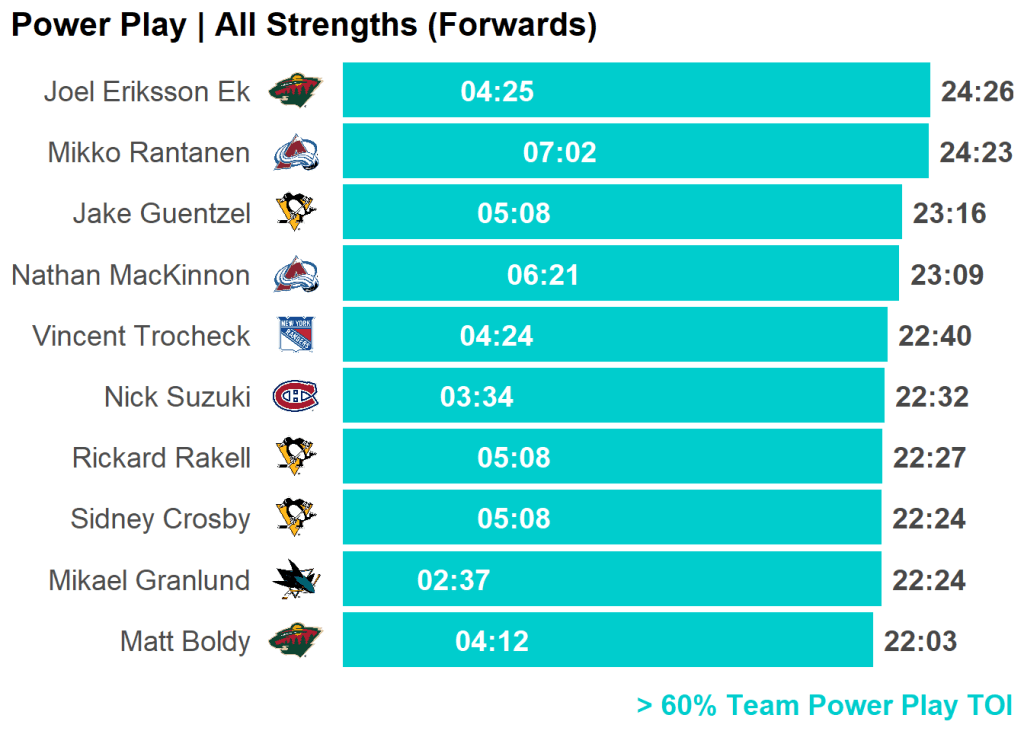Select the 06:21 label on MacKinnon's bar
1024x731 pixels.
coord(543,274)
